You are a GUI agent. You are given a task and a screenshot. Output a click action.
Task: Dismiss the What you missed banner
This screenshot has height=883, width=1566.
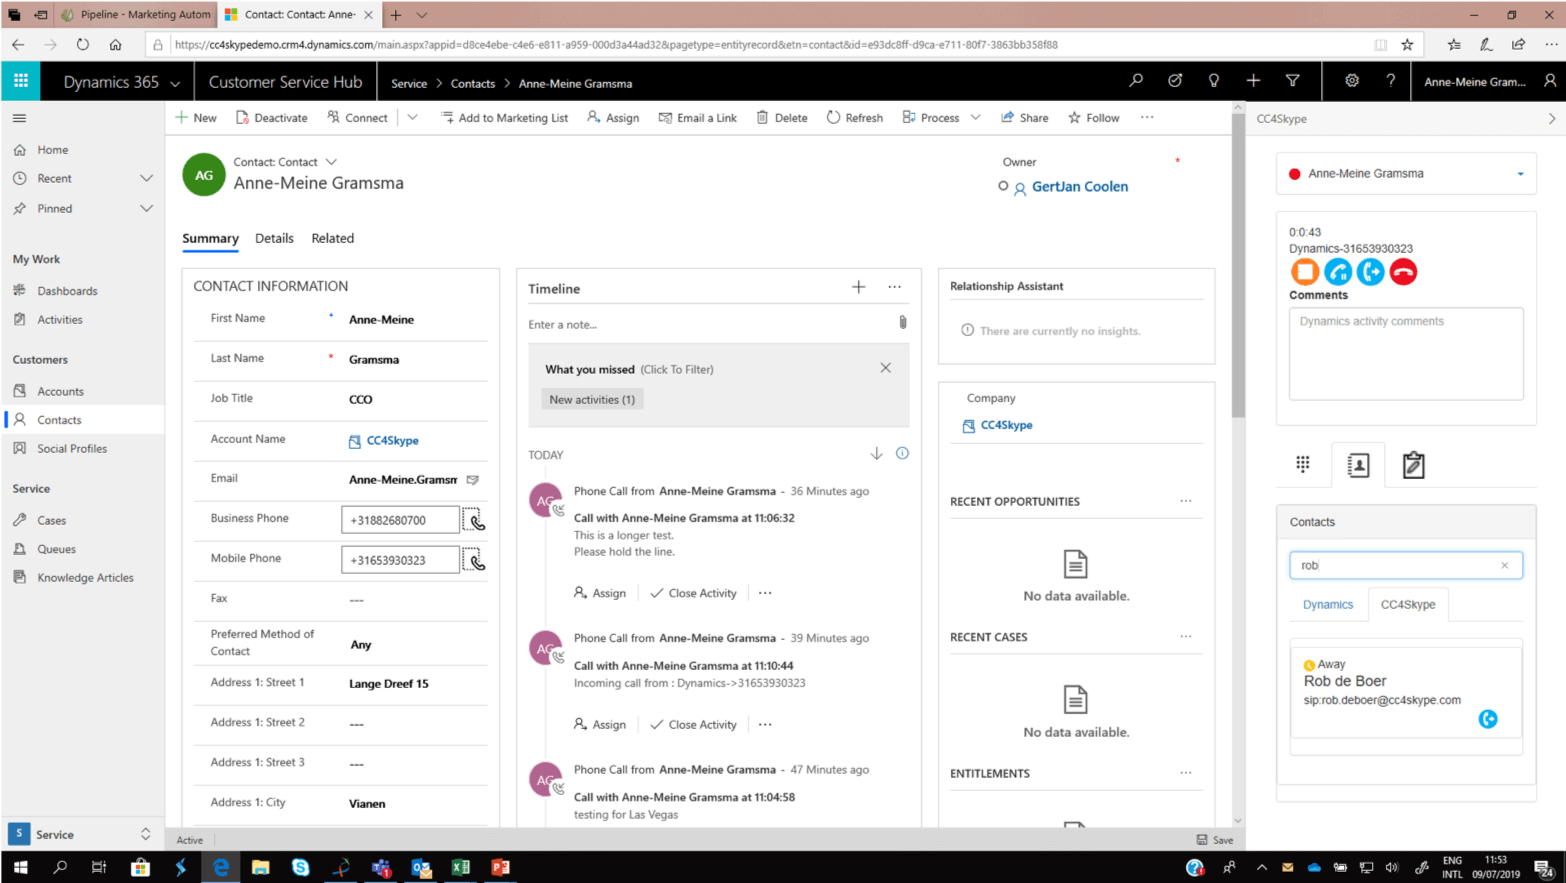885,368
